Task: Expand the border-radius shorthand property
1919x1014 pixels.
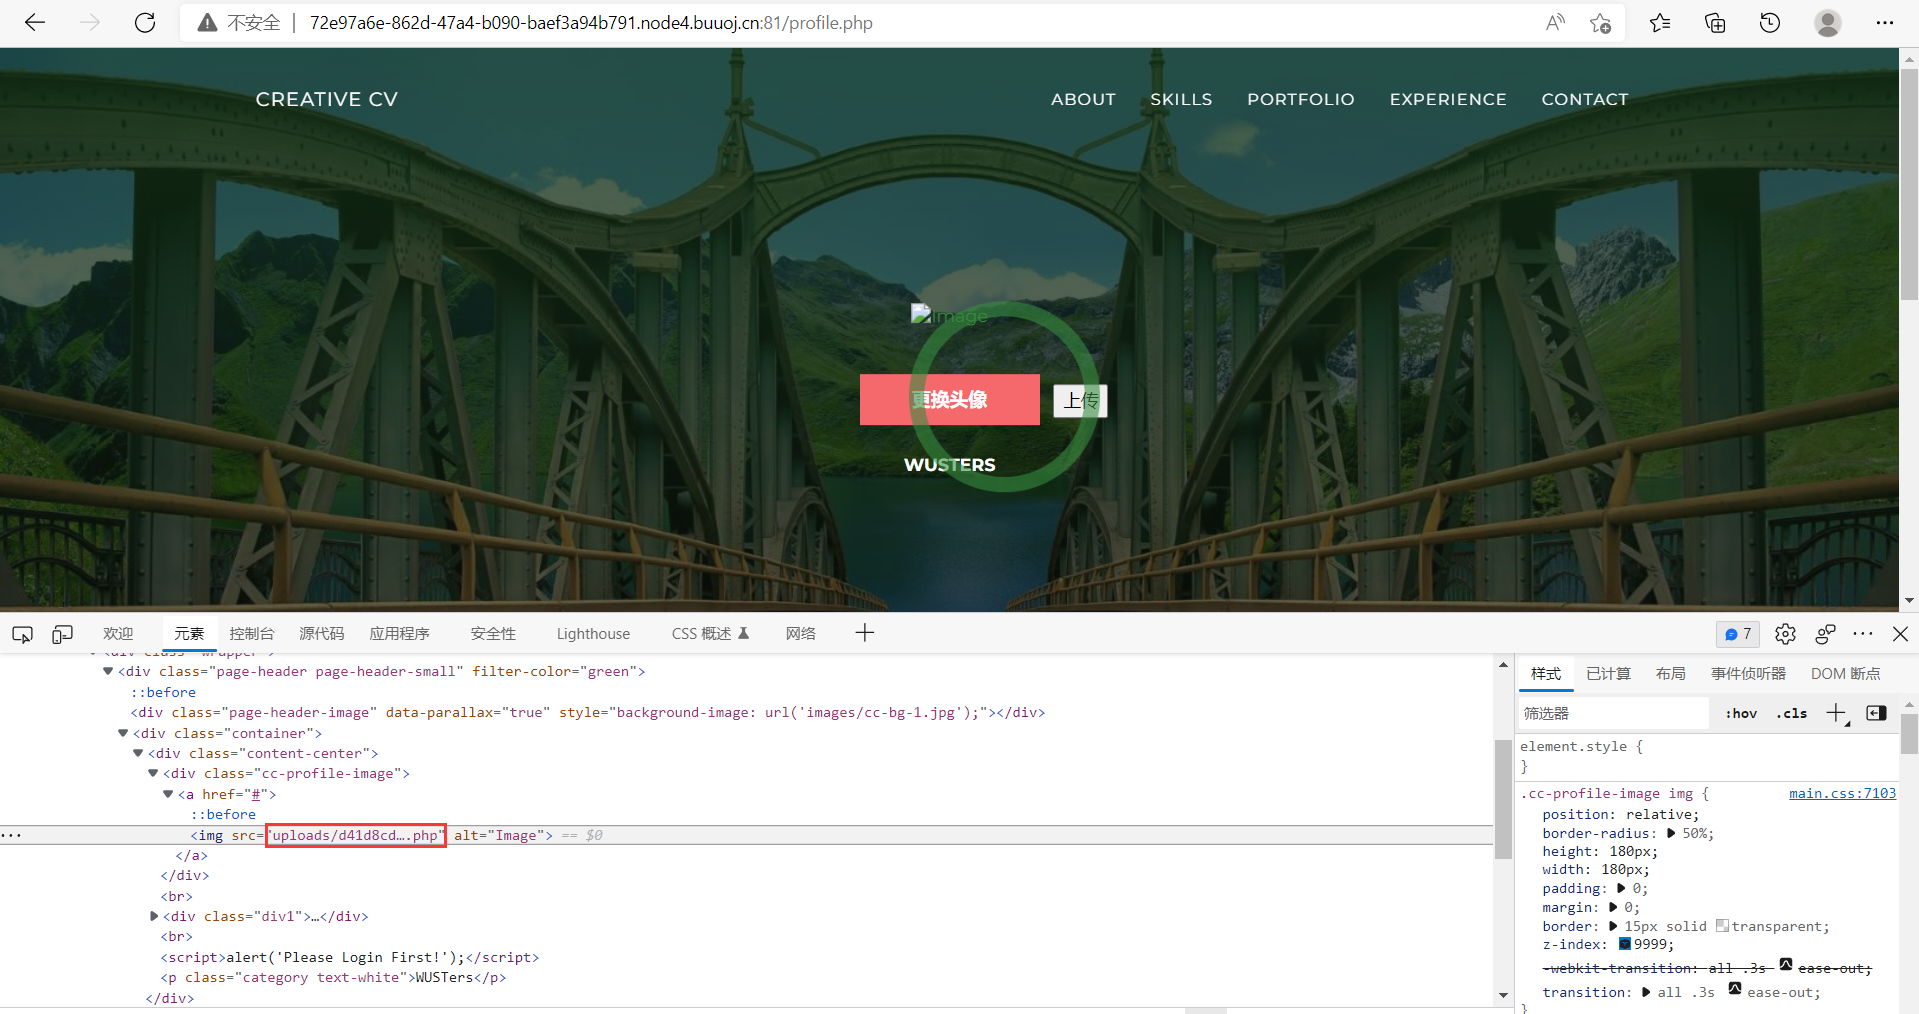Action: (1671, 833)
